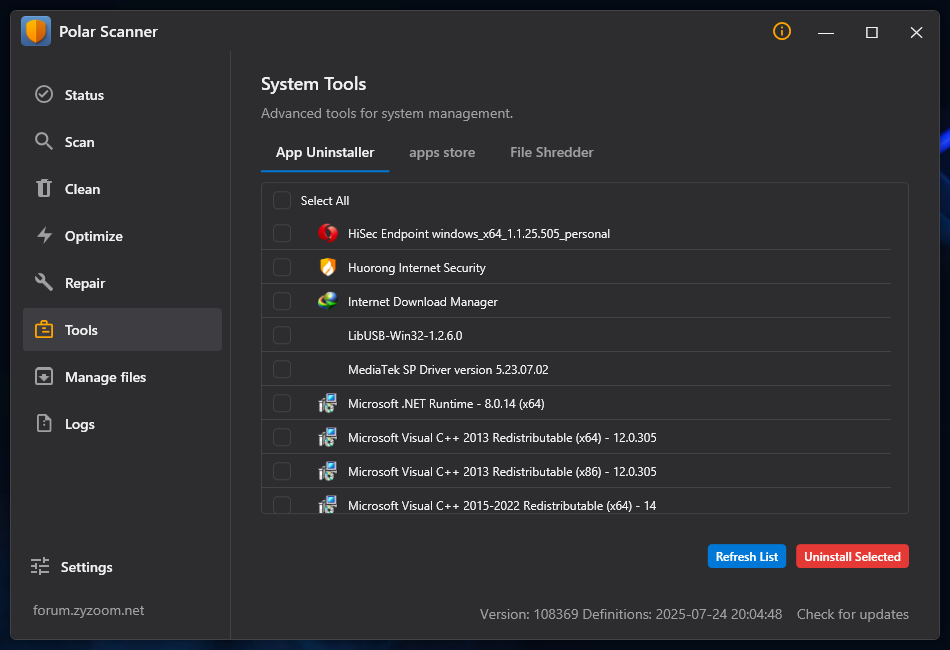Open the Settings label

point(87,567)
